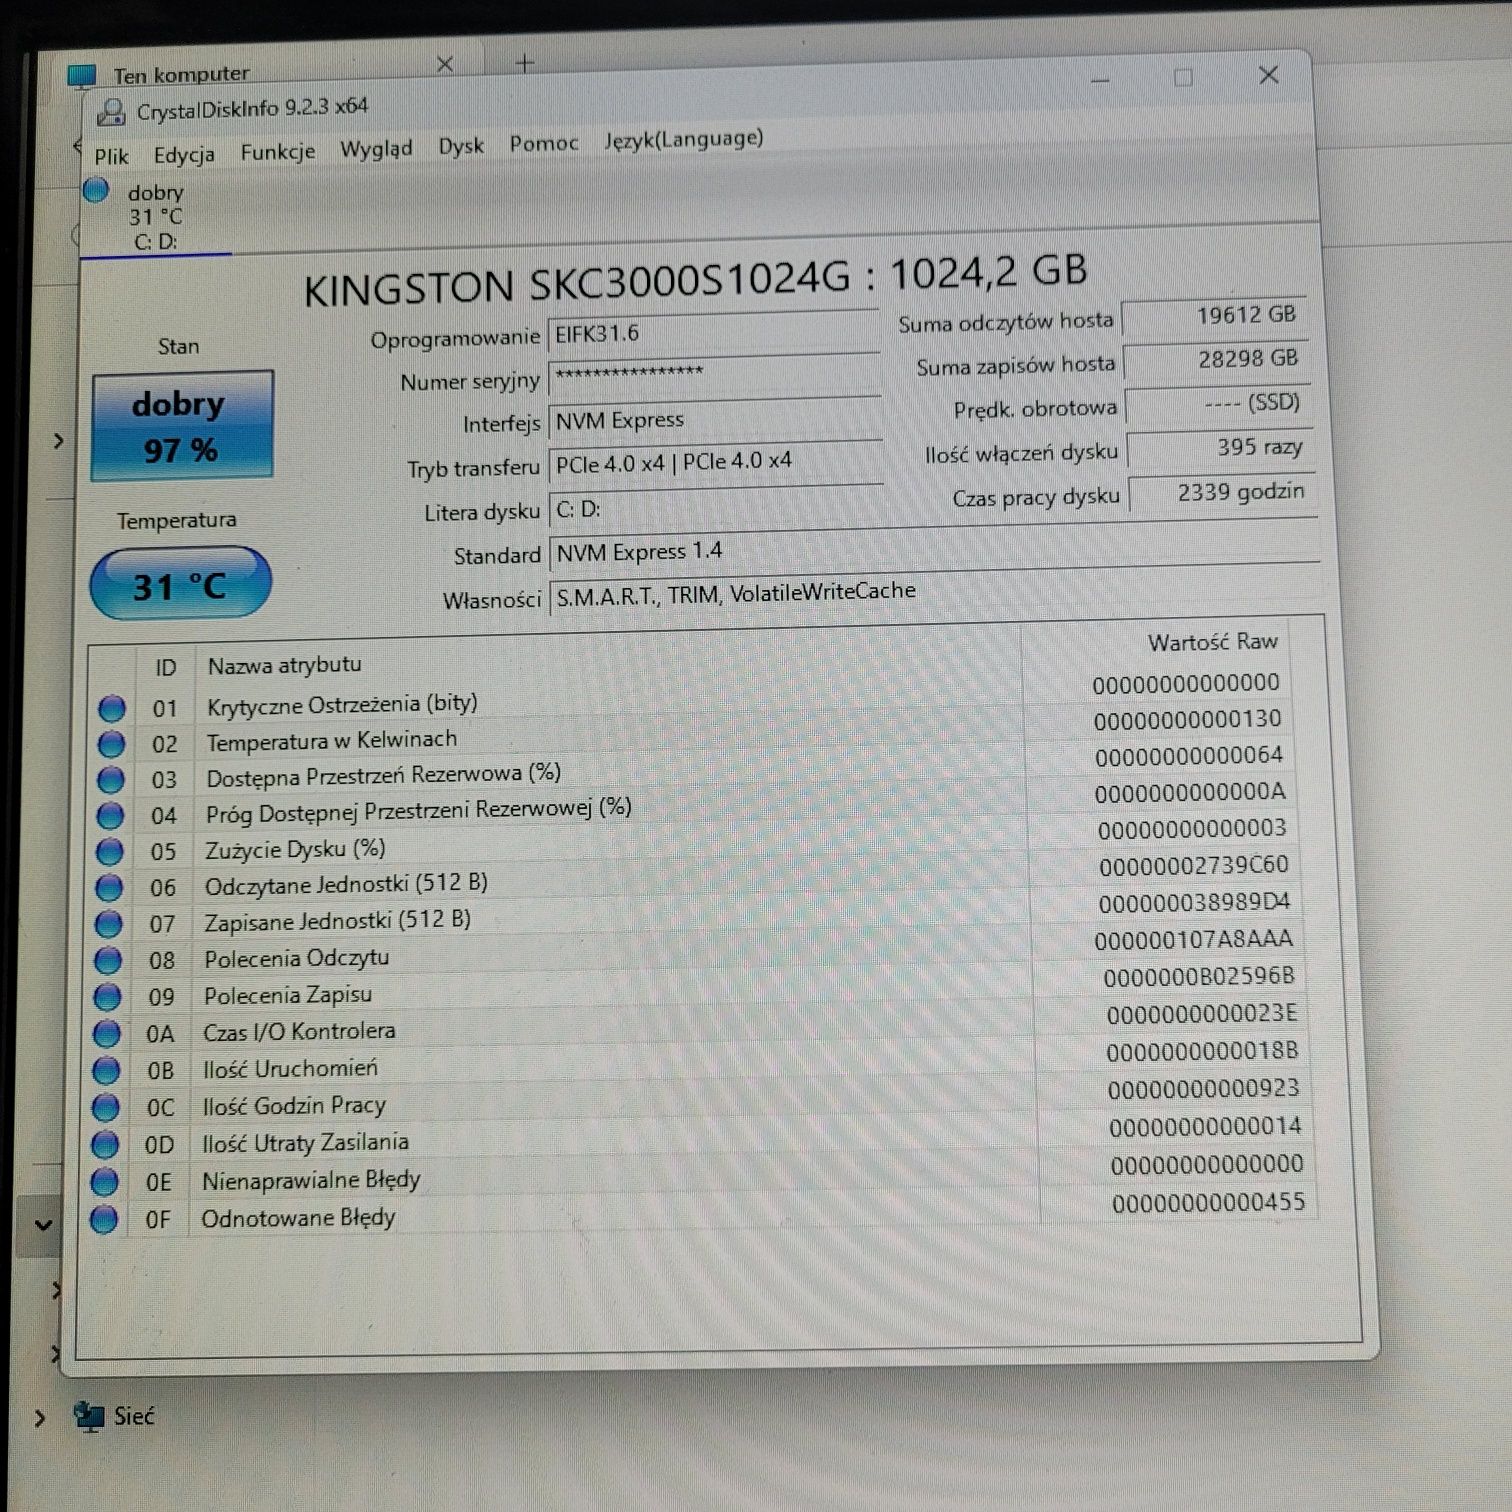Click the Interfejs field NVM Express
The height and width of the screenshot is (1512, 1512).
[x=715, y=419]
